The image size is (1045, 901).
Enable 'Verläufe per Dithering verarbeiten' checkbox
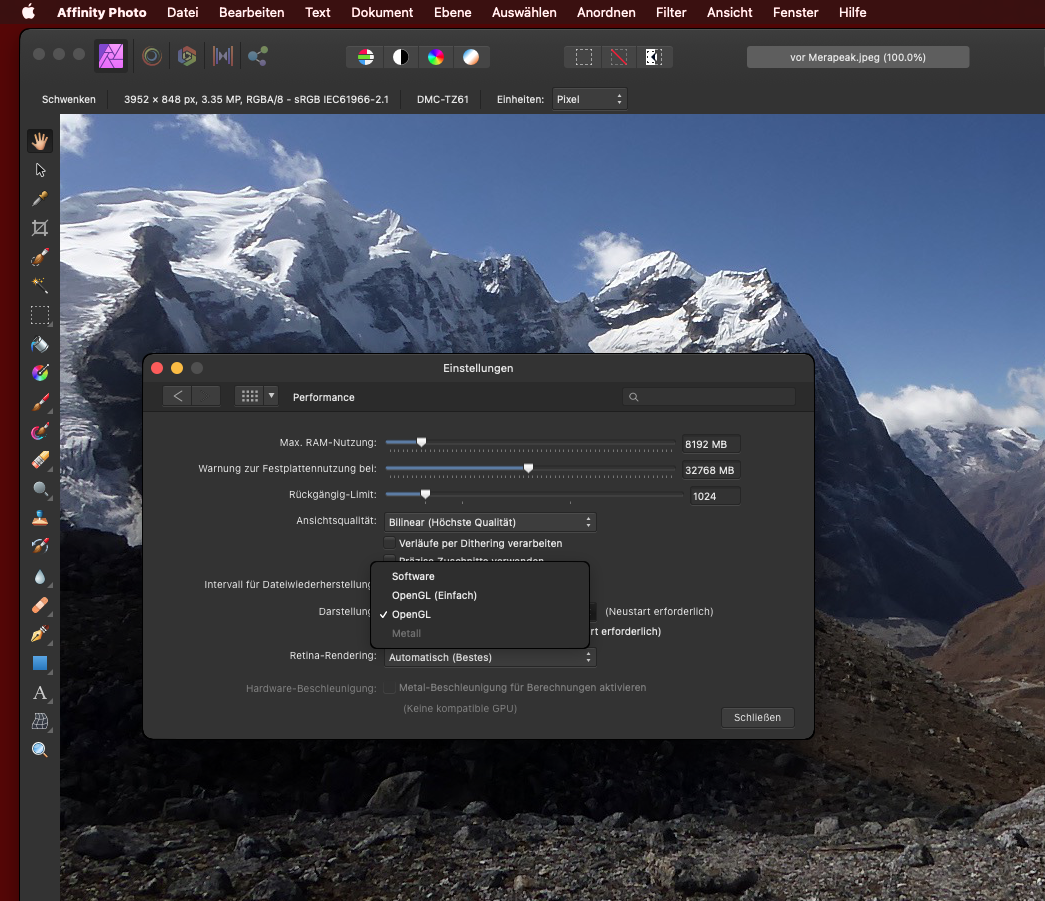click(390, 543)
